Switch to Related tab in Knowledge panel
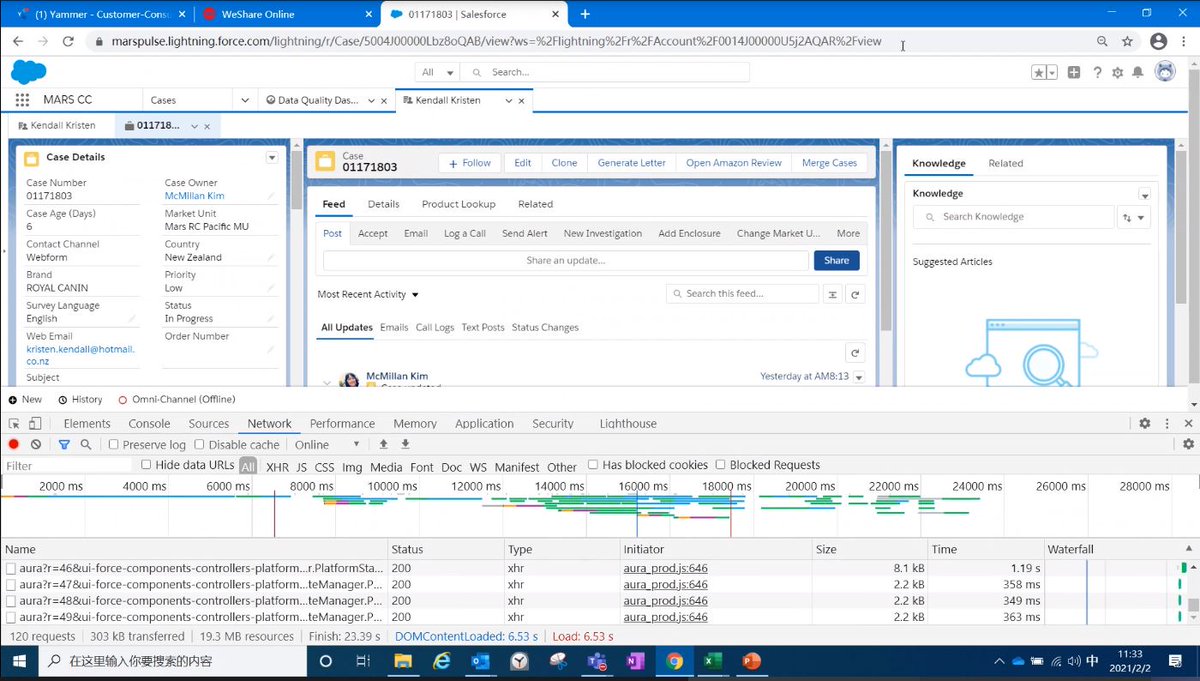The height and width of the screenshot is (681, 1200). (1005, 163)
